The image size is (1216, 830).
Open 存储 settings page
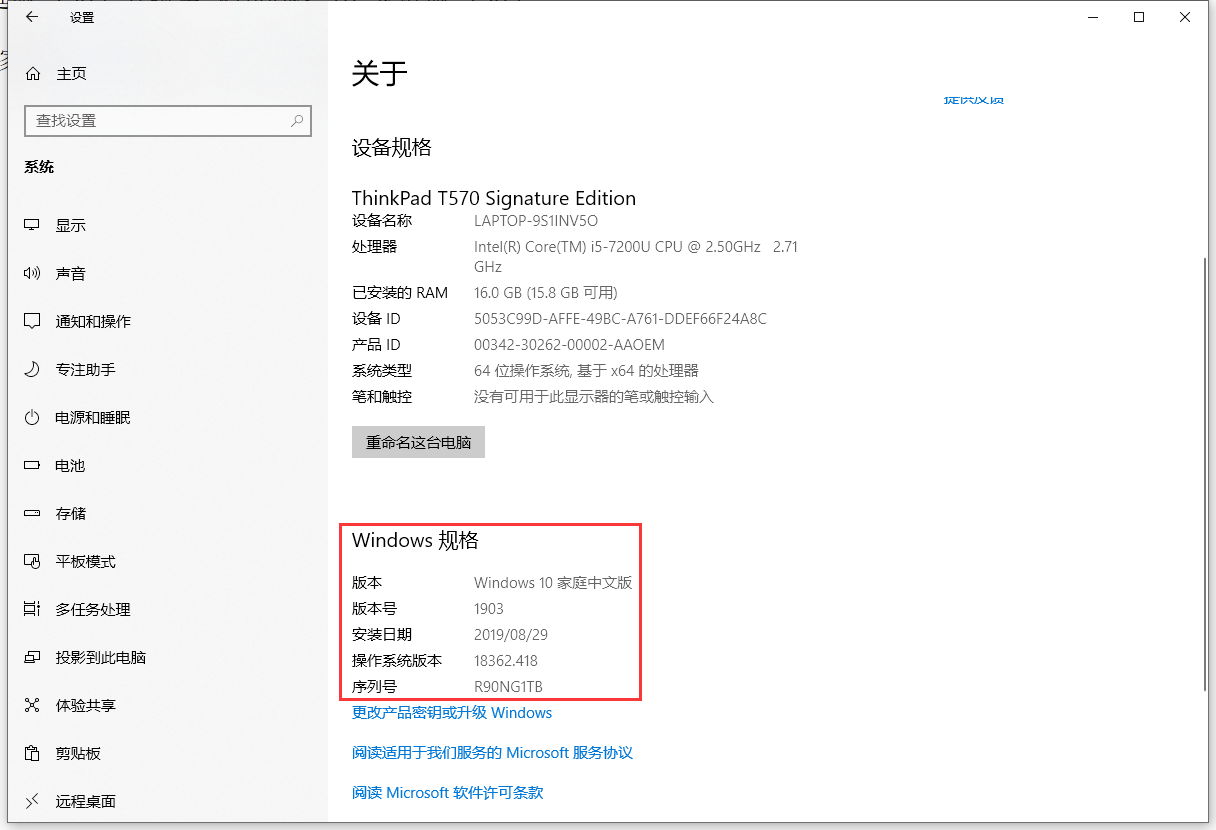click(71, 513)
